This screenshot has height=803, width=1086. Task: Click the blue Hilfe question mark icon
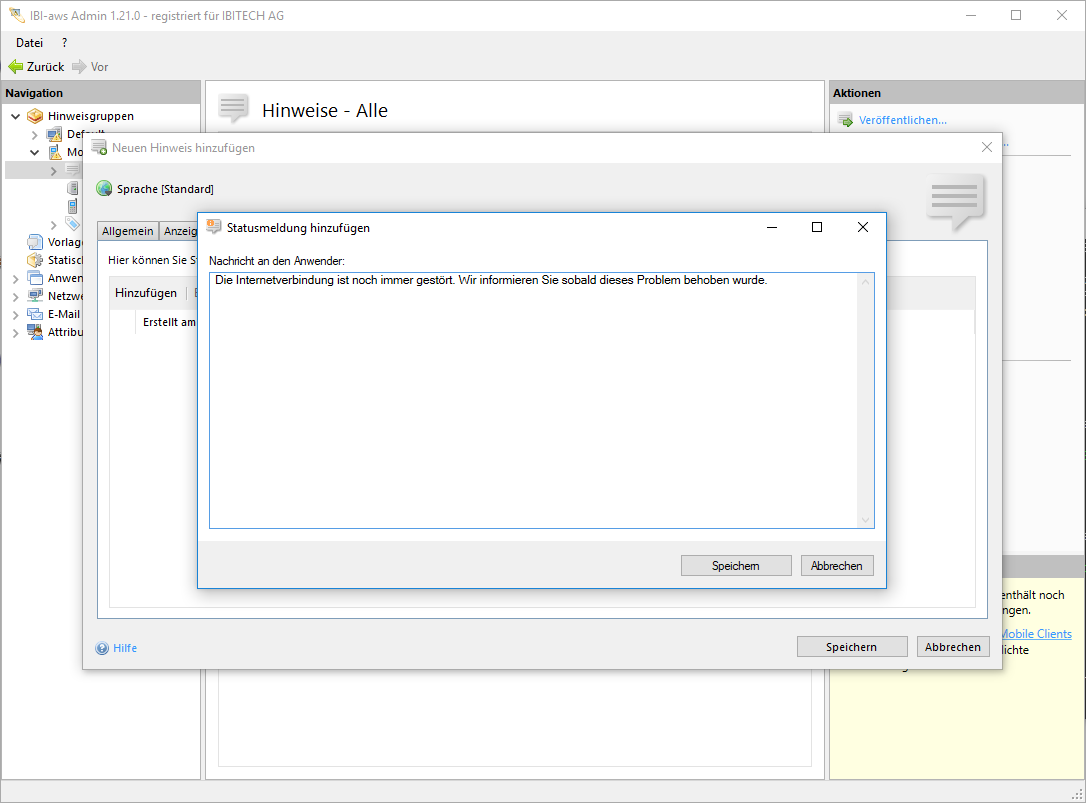pos(102,648)
